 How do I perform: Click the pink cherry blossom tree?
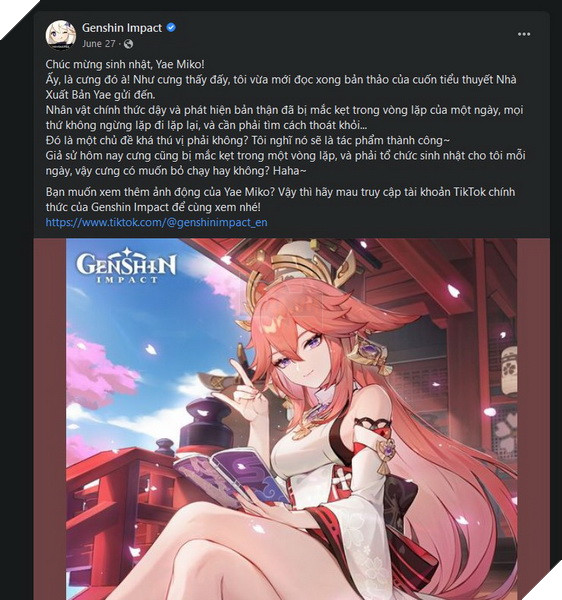(96, 371)
